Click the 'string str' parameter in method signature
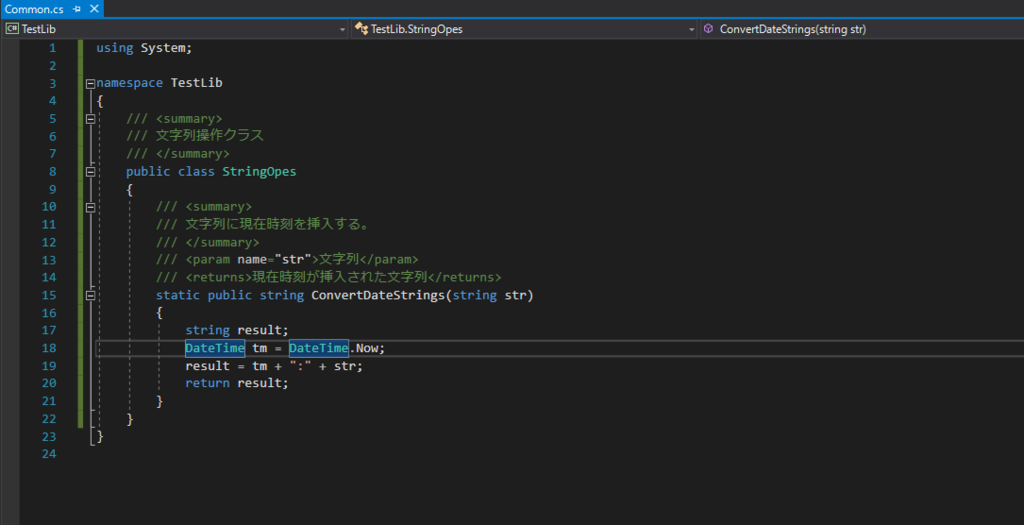 [489, 295]
